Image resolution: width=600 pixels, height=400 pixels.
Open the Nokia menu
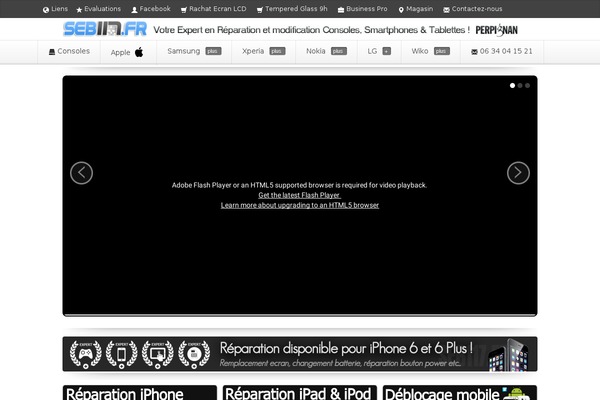click(316, 51)
